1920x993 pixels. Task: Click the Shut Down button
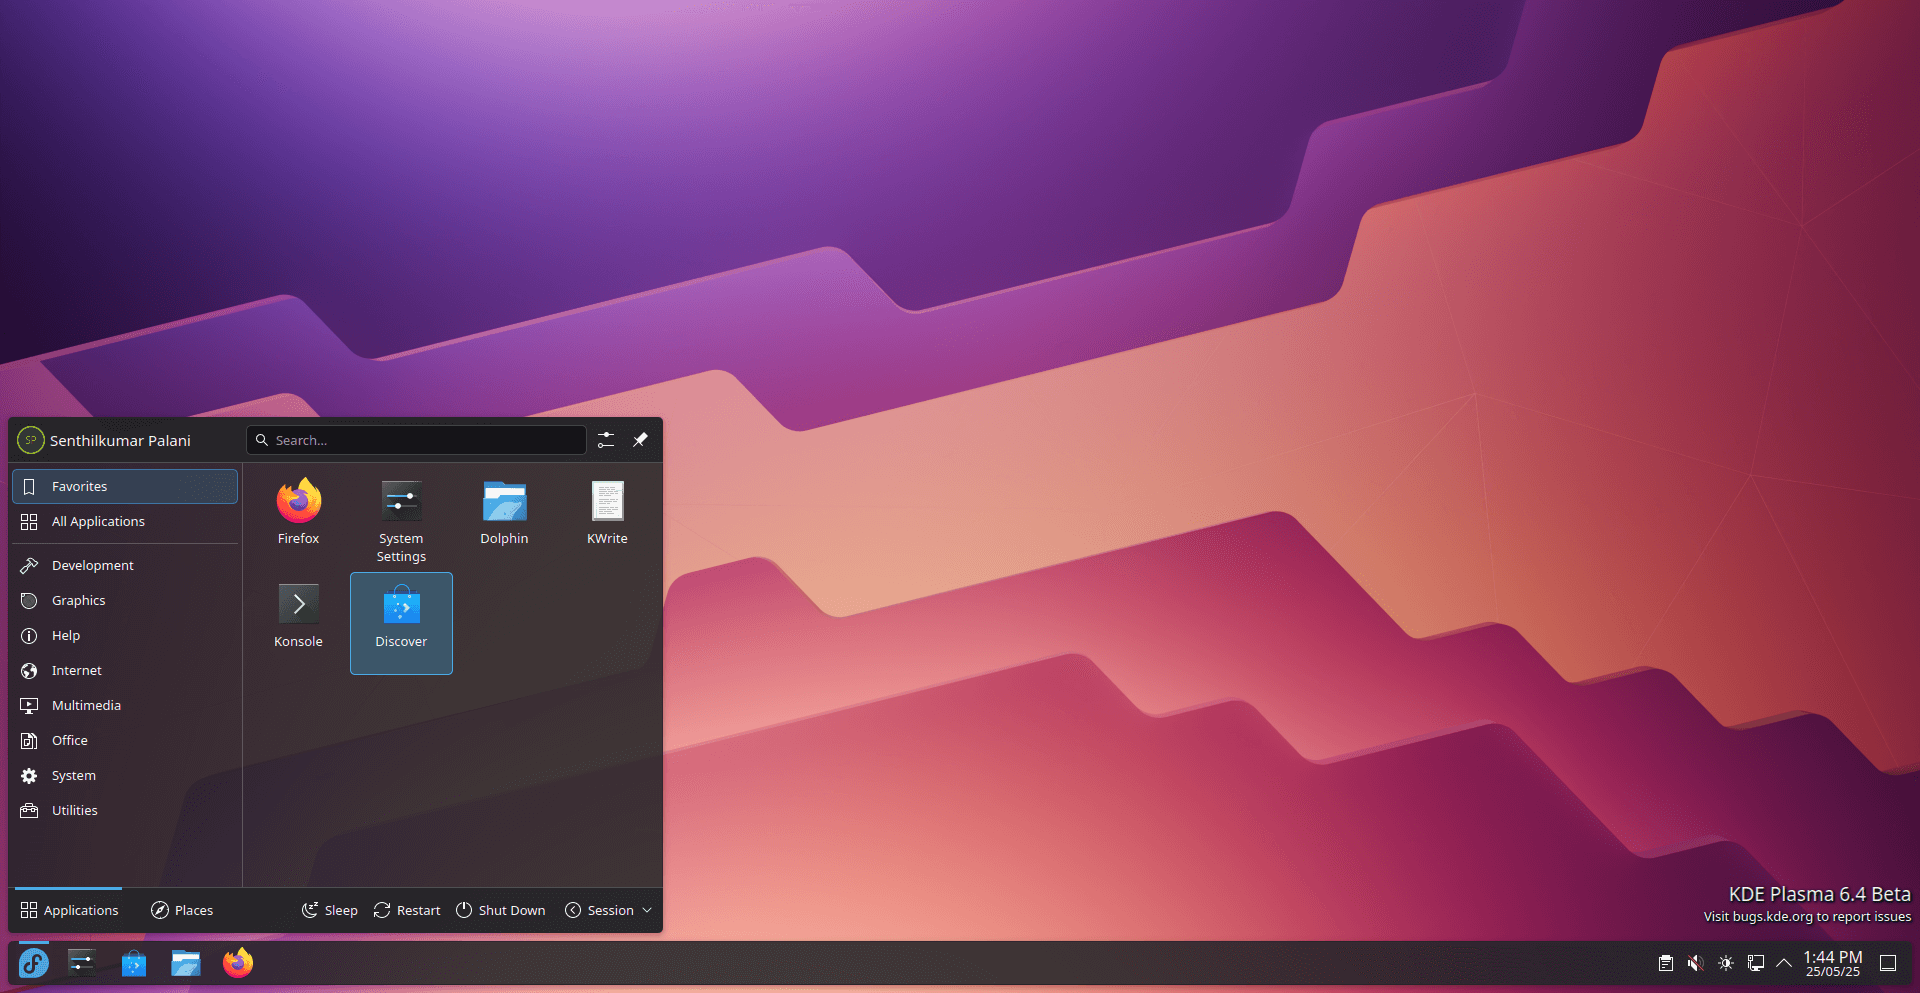501,910
